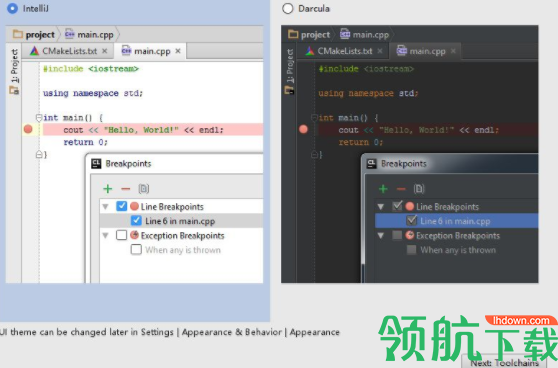Click project tool window icon in IntelliJ preview sidebar

[14, 90]
